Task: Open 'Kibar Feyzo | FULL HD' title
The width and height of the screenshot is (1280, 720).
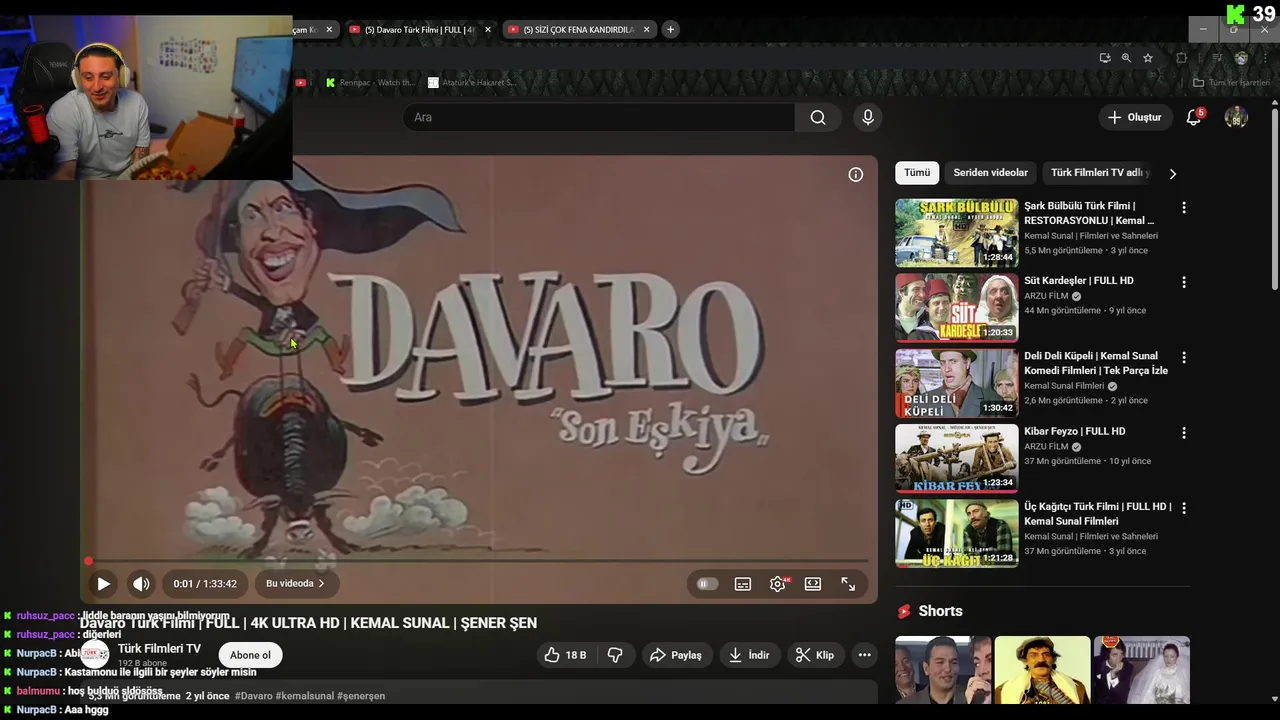Action: pyautogui.click(x=1075, y=431)
